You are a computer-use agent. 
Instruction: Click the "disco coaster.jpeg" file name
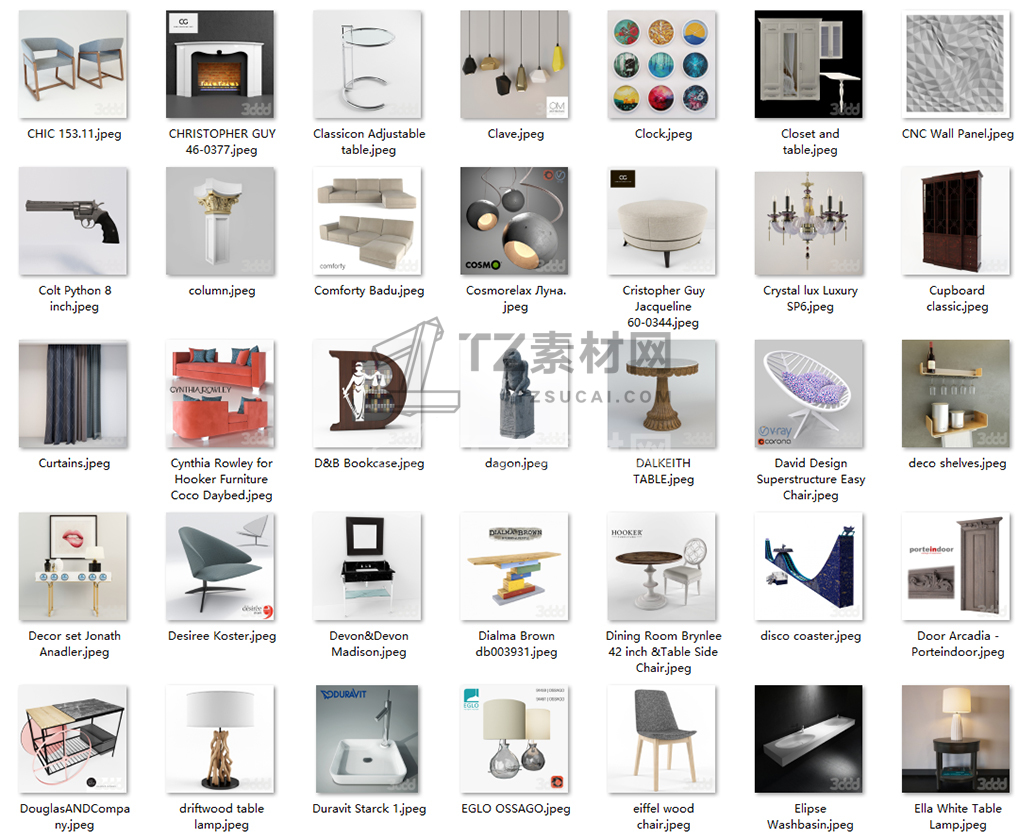(811, 636)
